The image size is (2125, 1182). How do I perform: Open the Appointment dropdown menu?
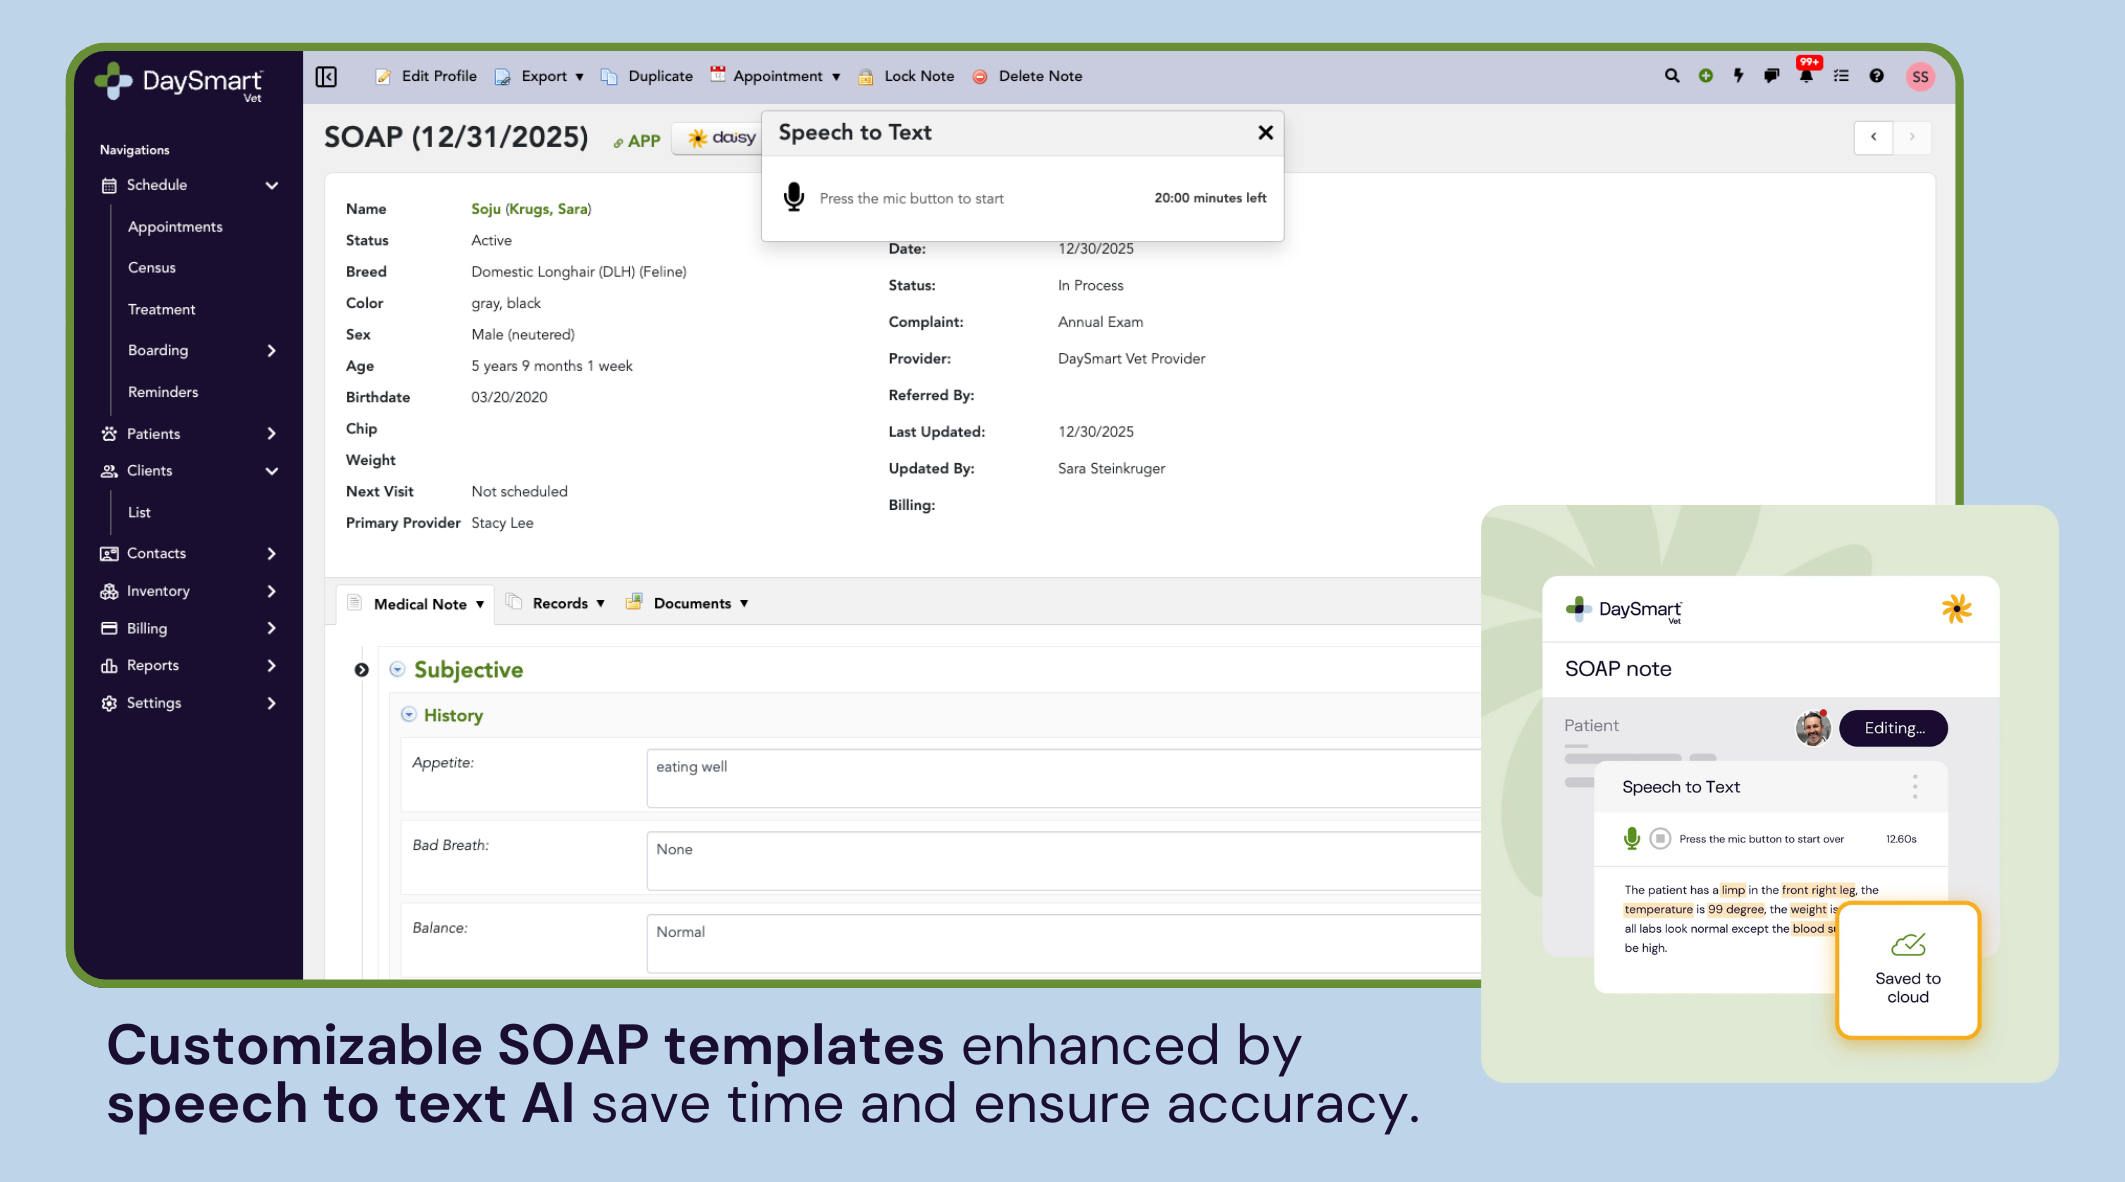tap(776, 76)
